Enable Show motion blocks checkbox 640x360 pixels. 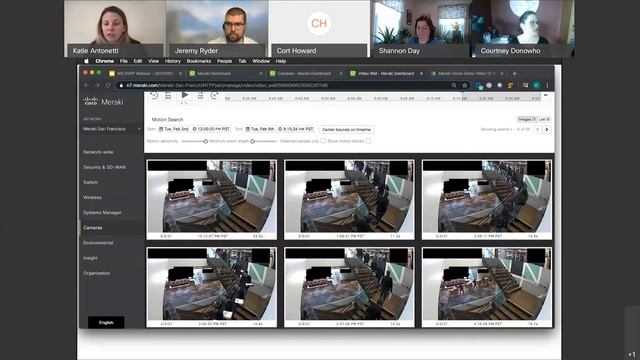(368, 141)
